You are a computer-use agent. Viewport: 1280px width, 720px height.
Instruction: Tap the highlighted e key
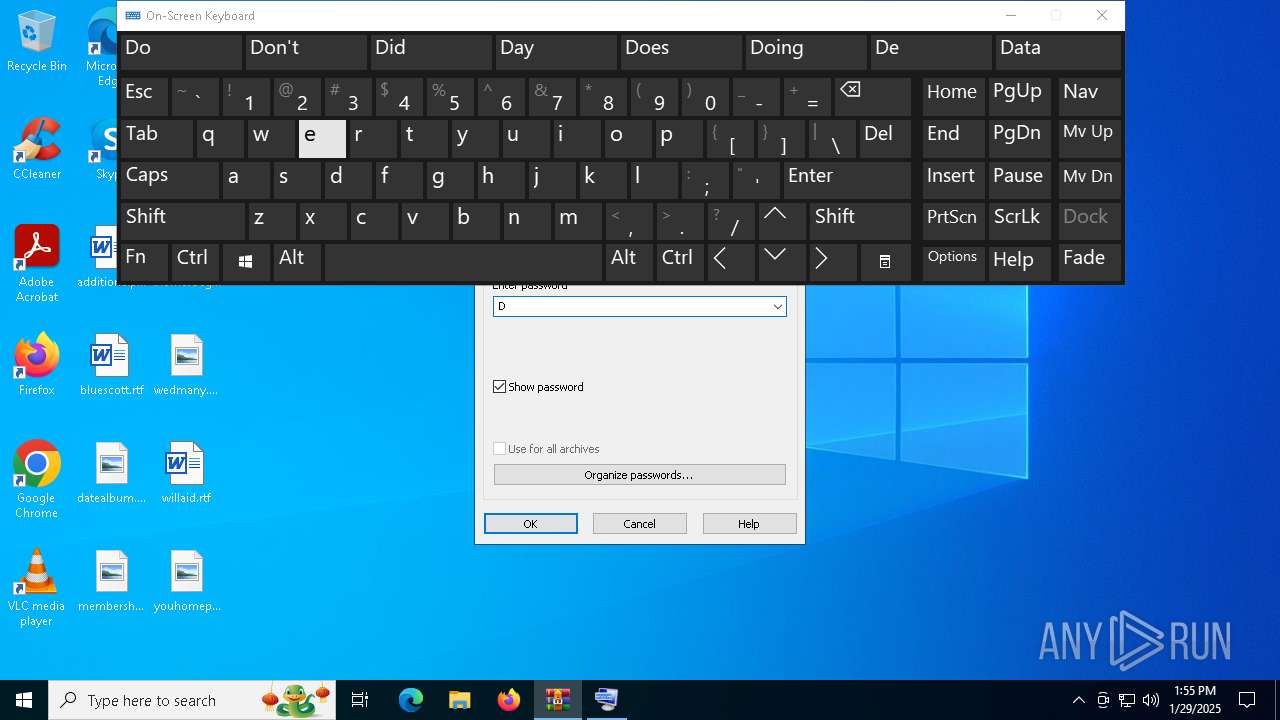click(x=322, y=139)
